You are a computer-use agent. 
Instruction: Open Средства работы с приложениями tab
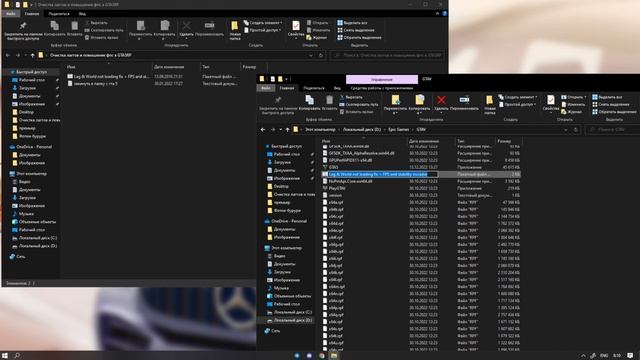click(x=382, y=88)
